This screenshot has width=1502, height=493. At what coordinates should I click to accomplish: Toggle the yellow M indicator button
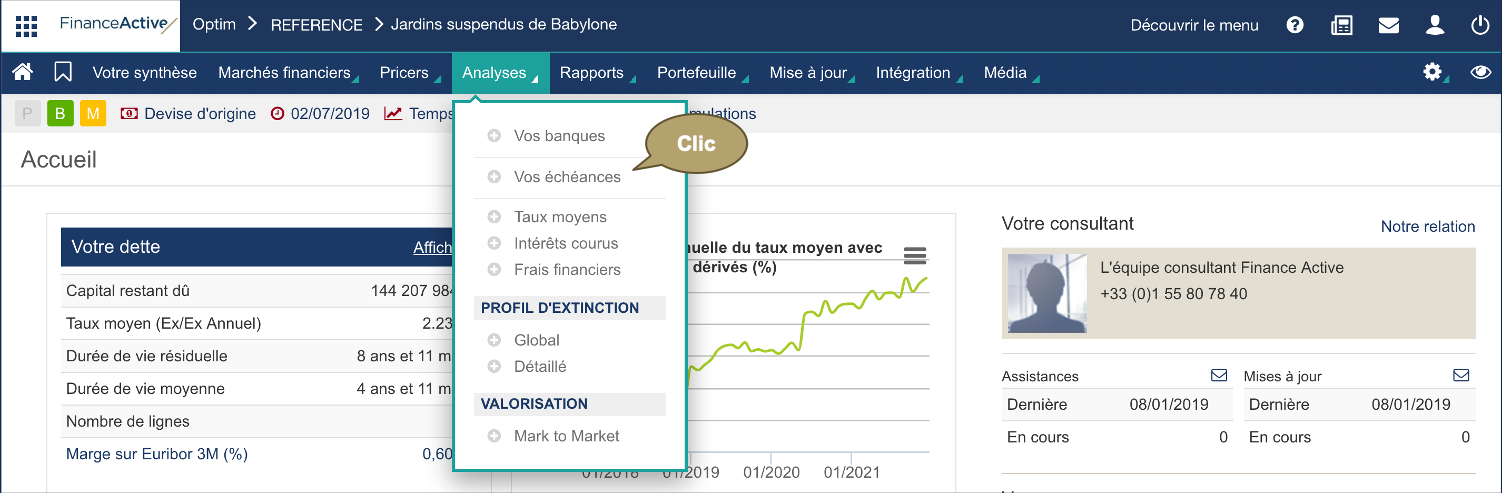[93, 114]
